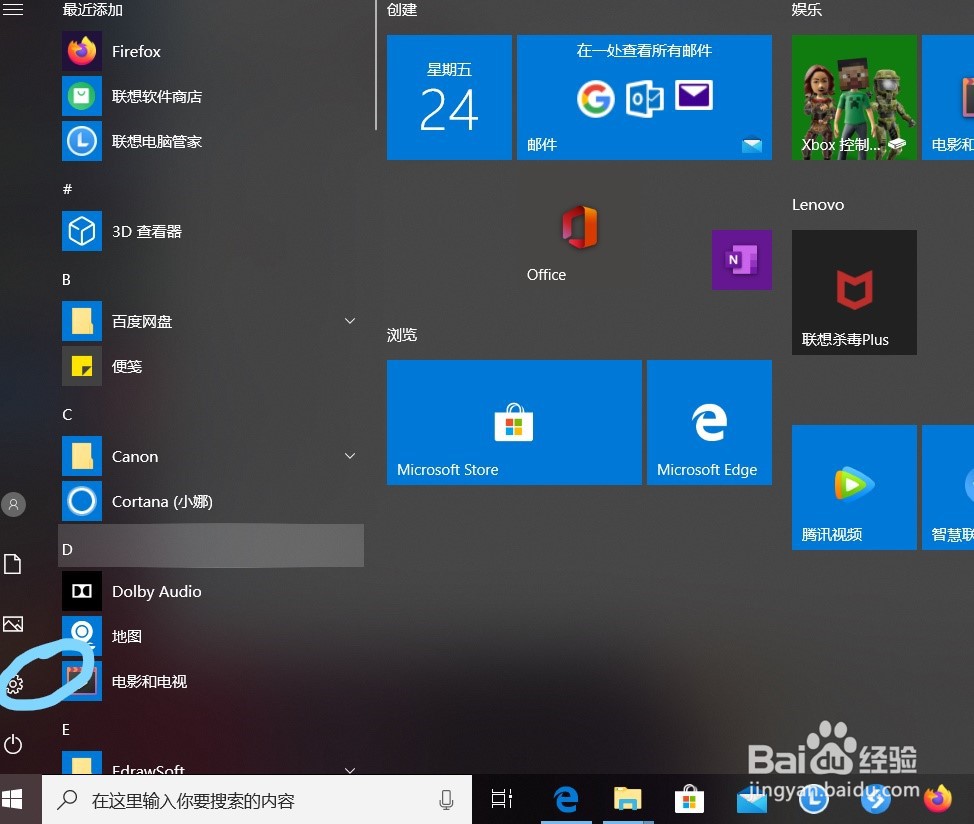Expand the 百度网盘 folder
Image resolution: width=974 pixels, height=824 pixels.
point(350,321)
